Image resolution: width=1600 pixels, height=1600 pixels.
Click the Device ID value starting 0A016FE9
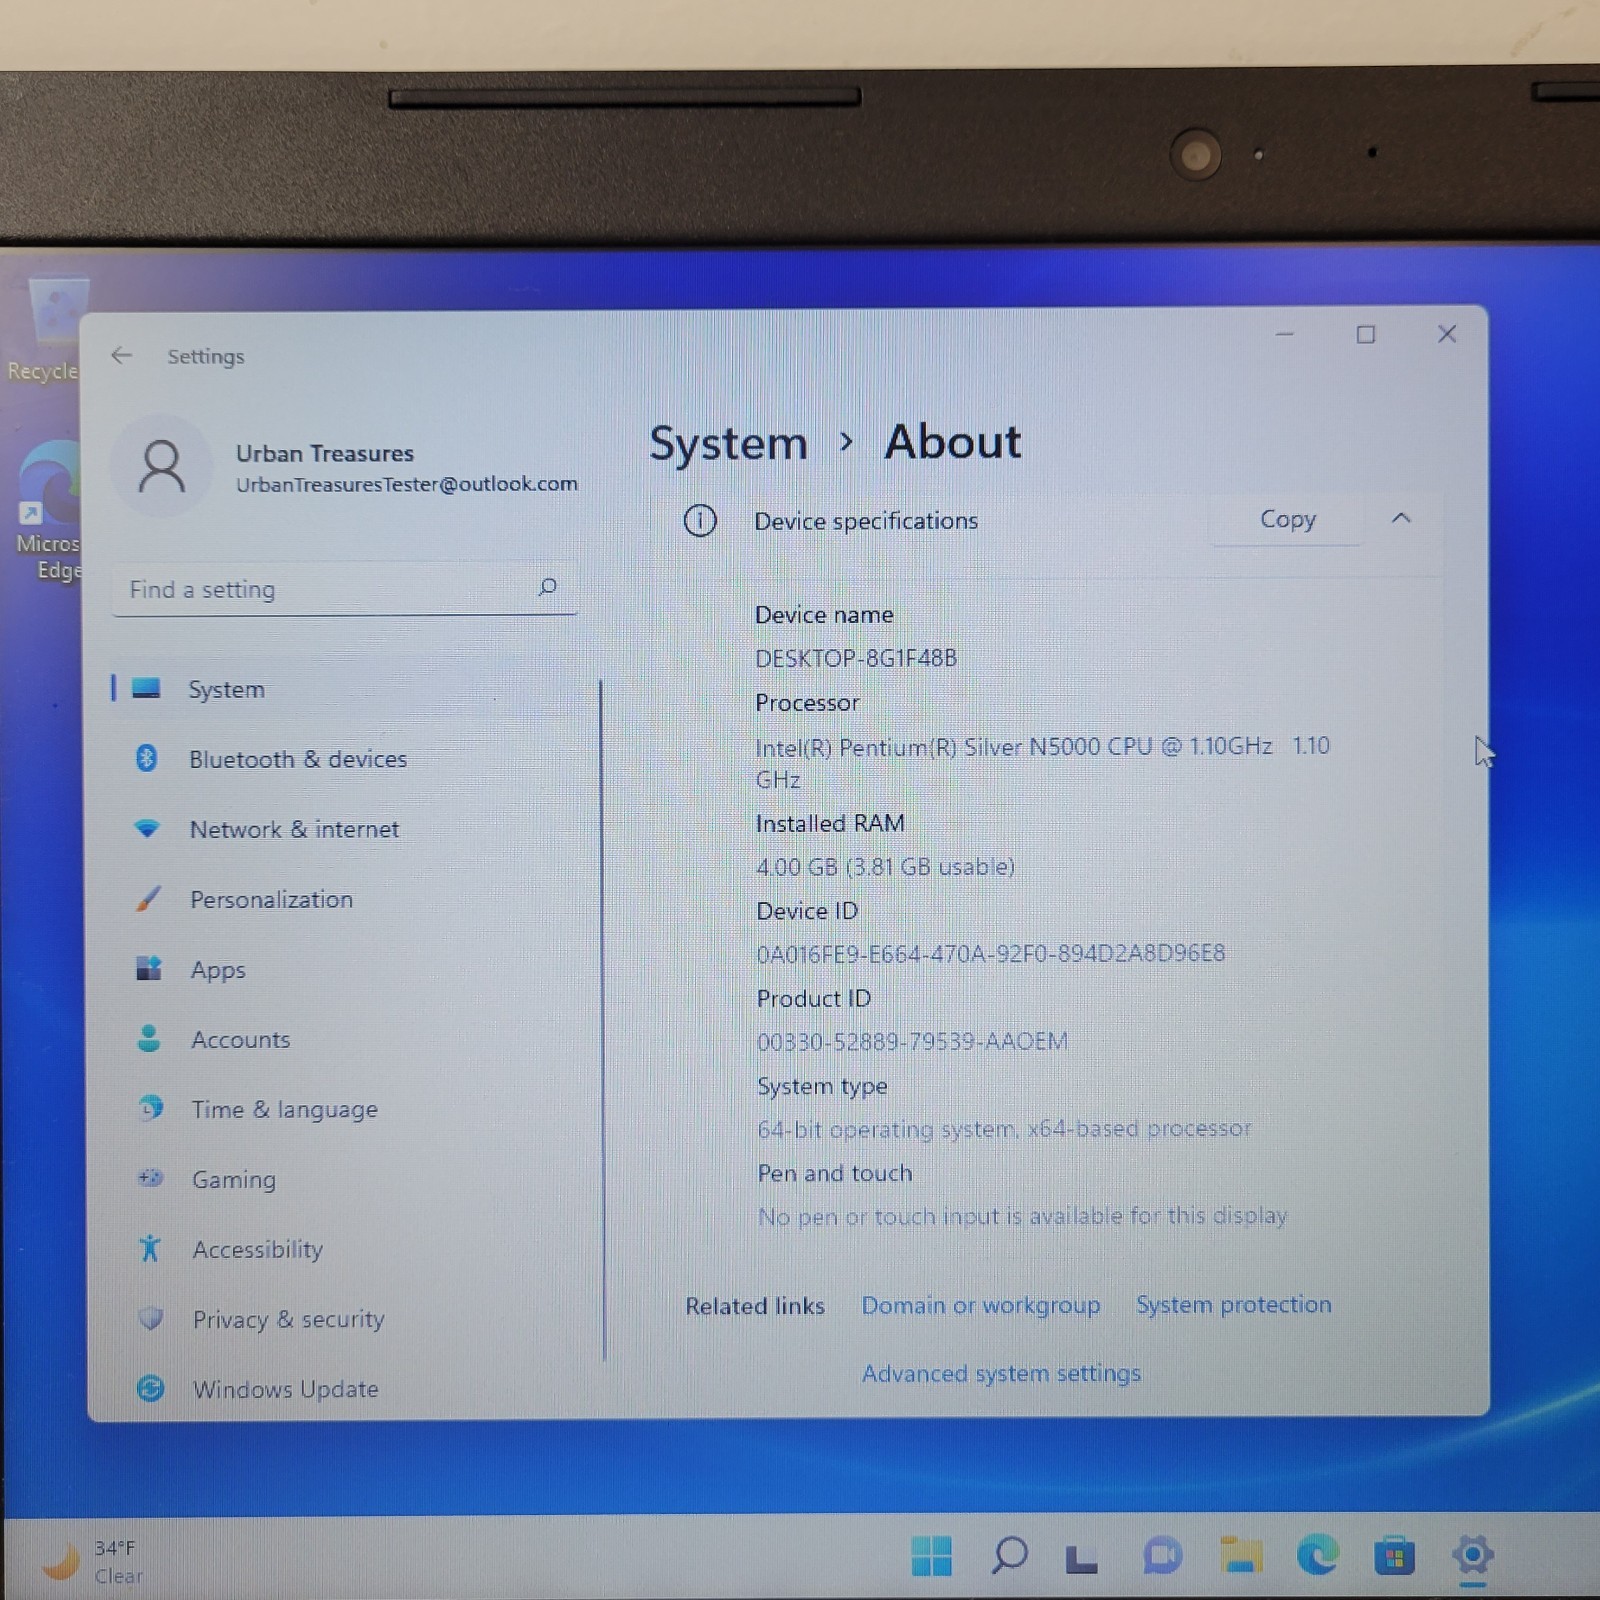[x=990, y=953]
